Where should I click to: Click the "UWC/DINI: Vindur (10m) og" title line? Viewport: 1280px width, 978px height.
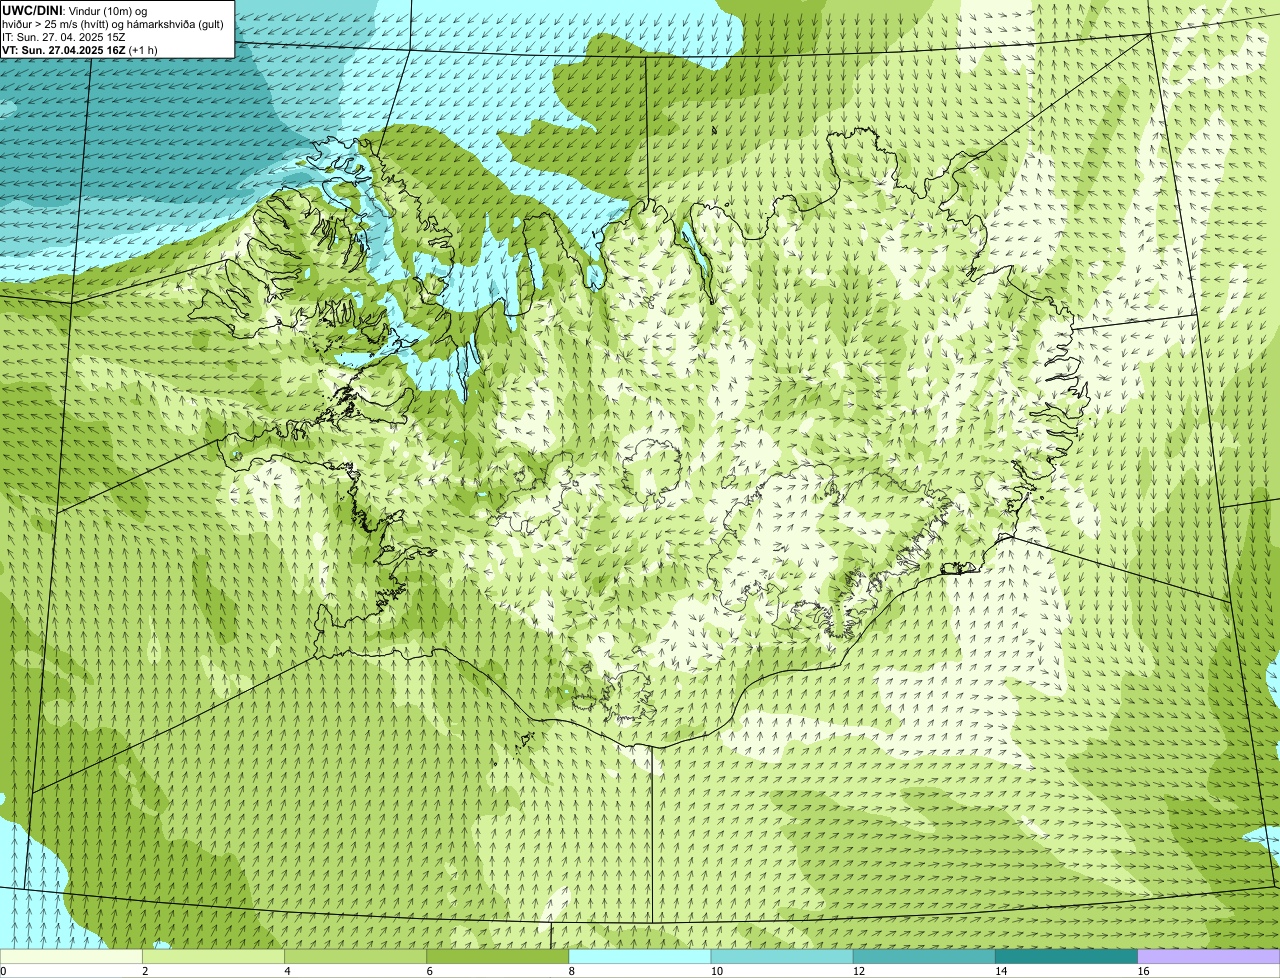click(x=75, y=10)
